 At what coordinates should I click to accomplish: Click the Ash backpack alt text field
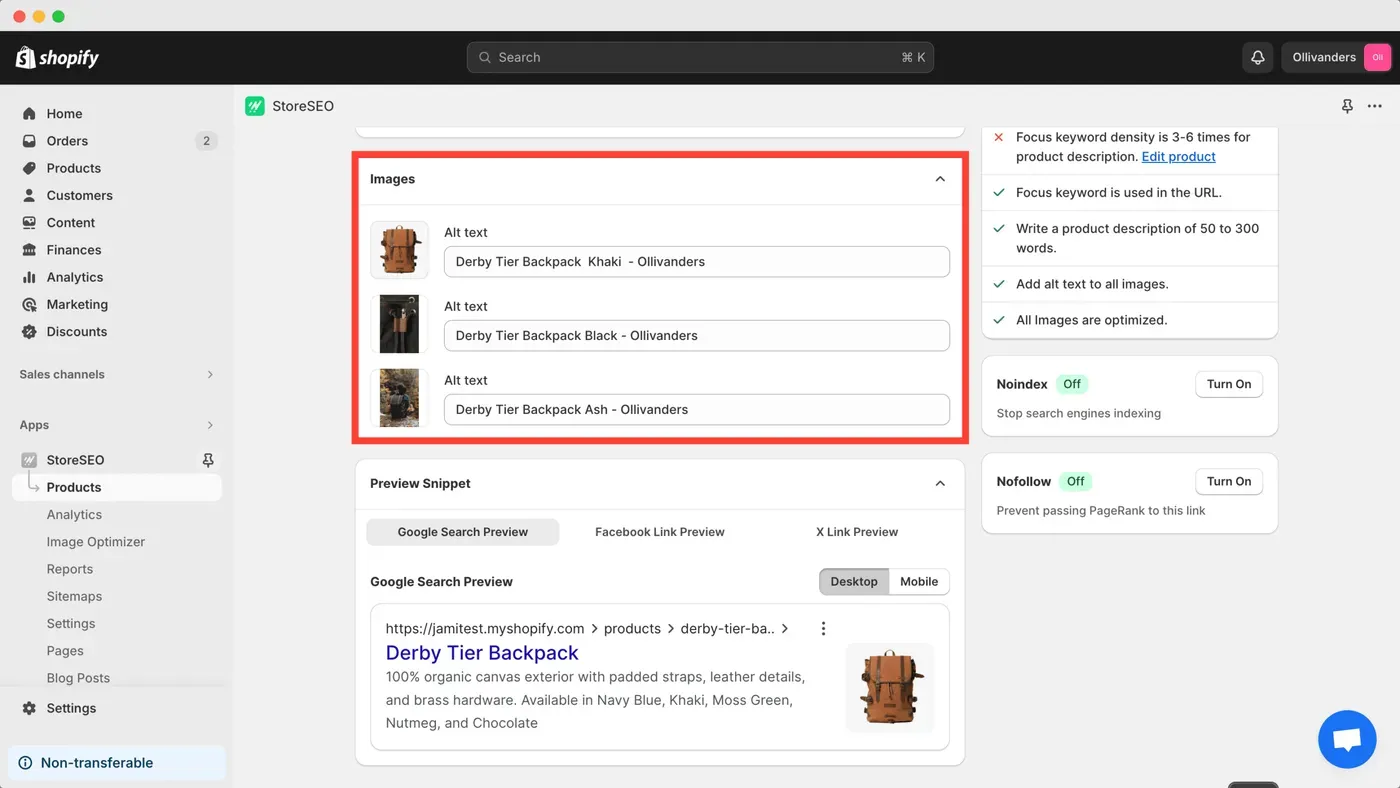[697, 410]
